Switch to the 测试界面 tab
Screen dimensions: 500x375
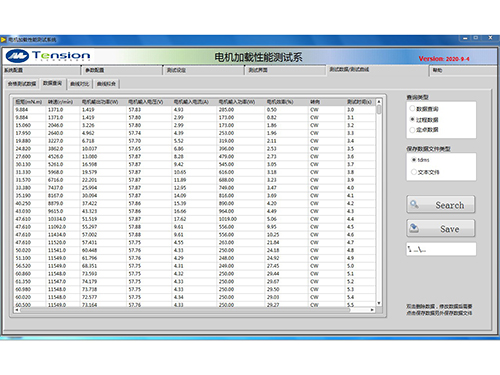[285, 70]
